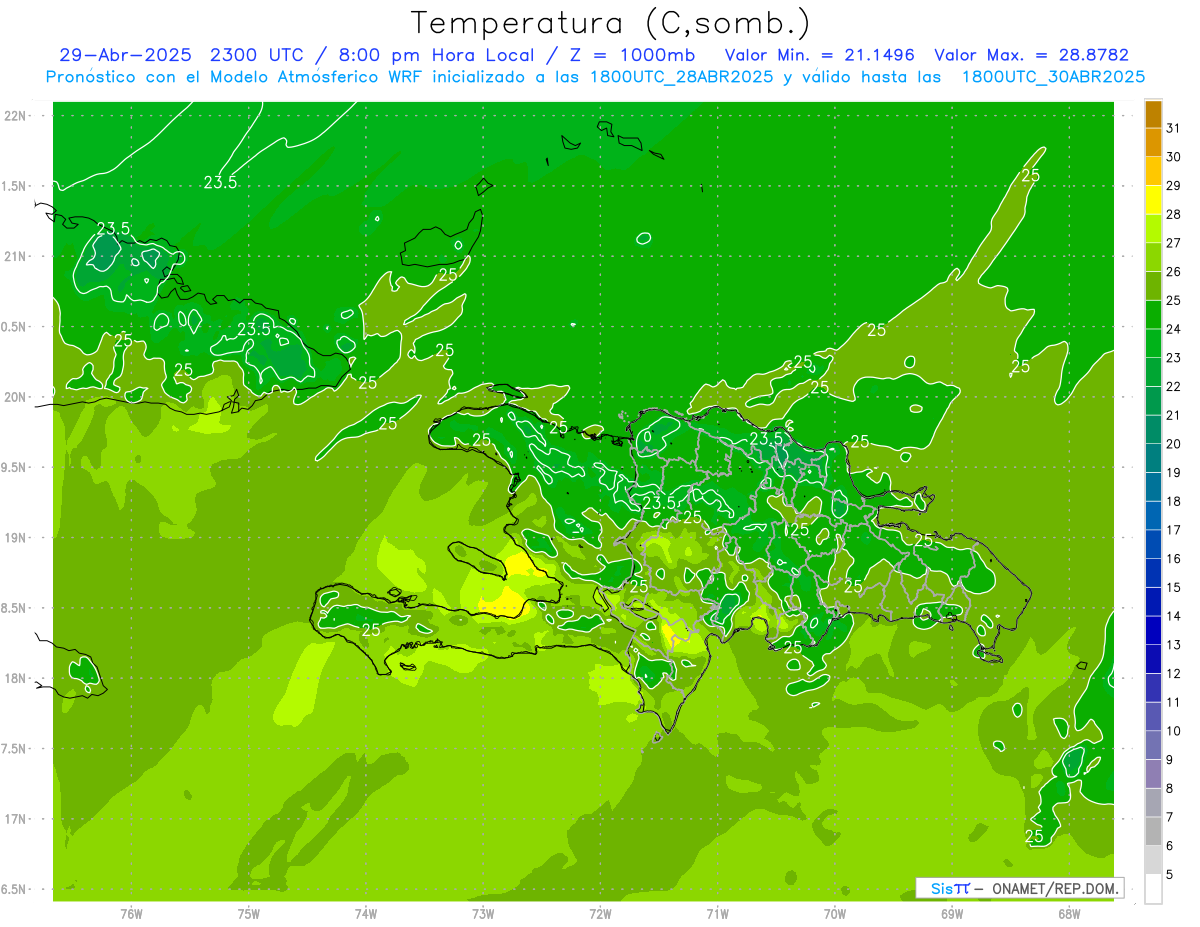Viewport: 1200px width, 927px height.
Task: Click the '17N' latitude axis label
Action: 14,819
